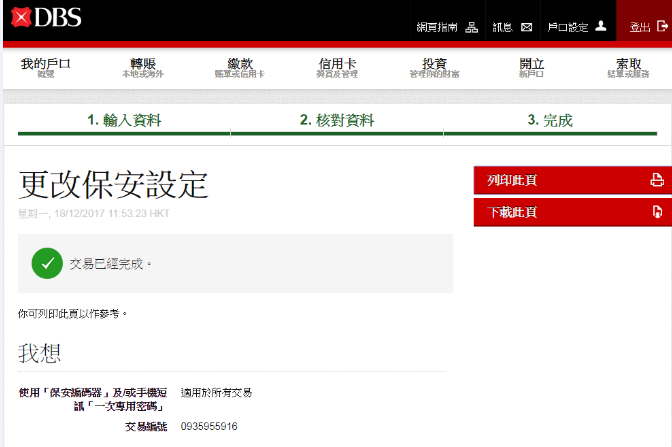This screenshot has width=672, height=447.
Task: Open the 索取 request menu
Action: [628, 67]
